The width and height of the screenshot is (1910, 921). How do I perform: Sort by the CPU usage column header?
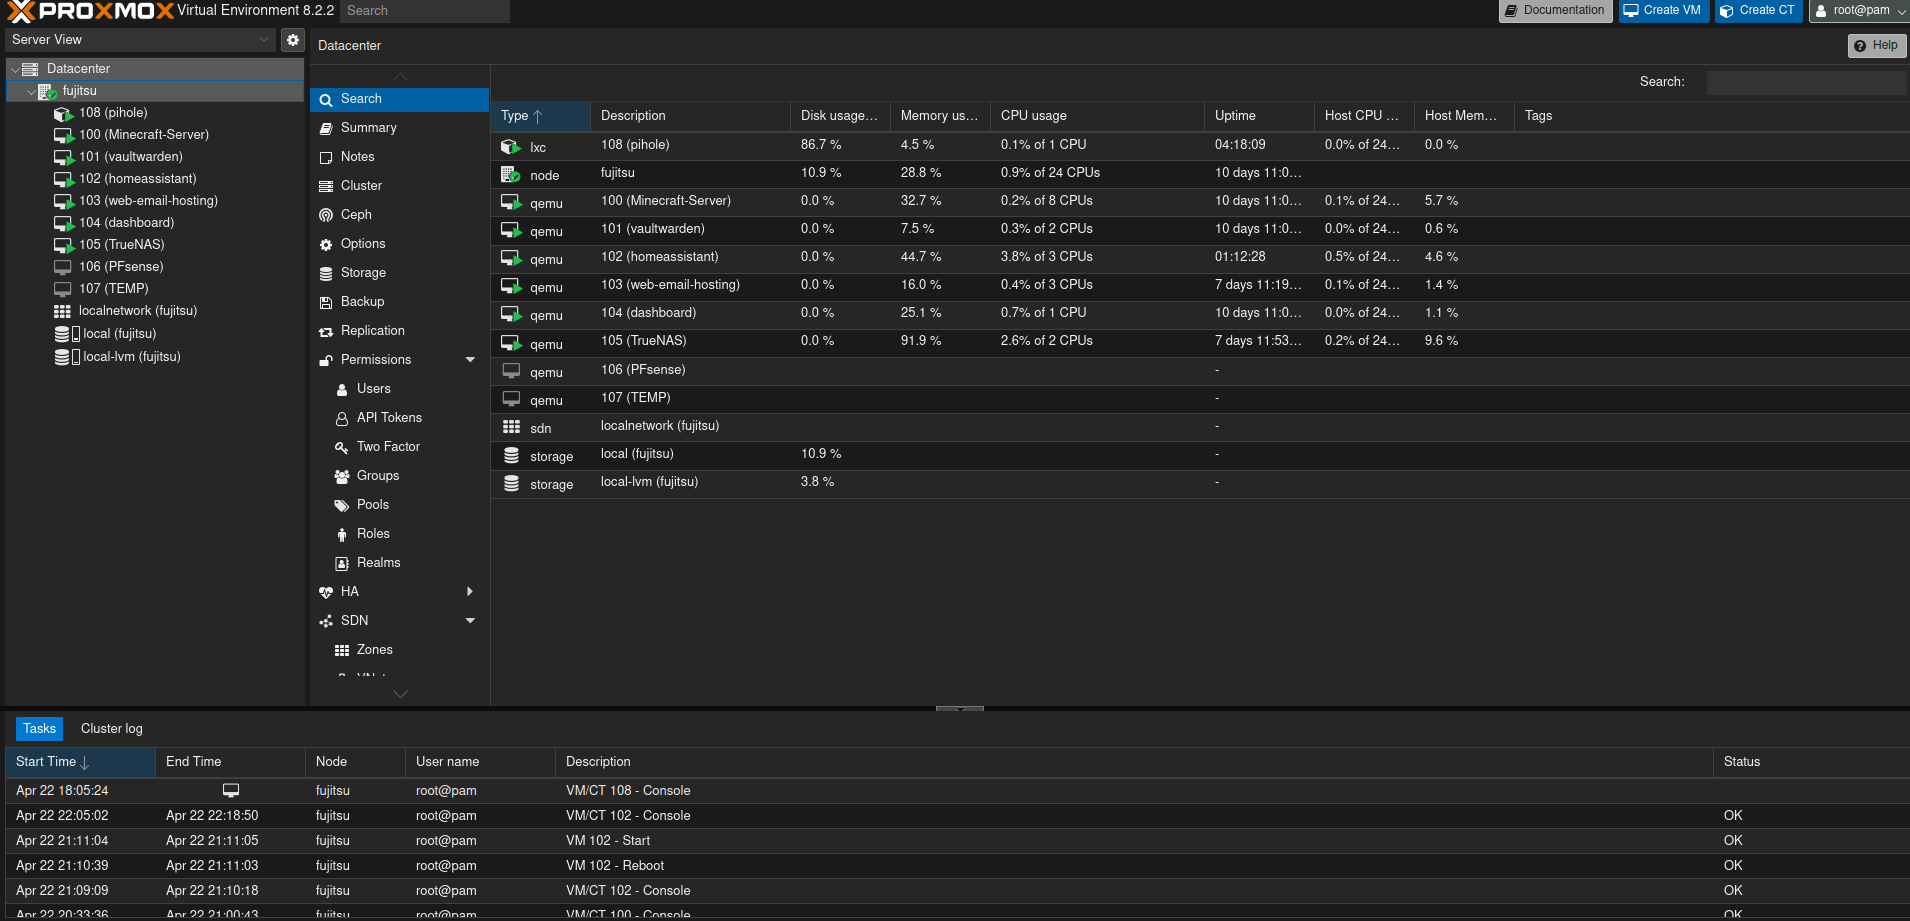1097,116
